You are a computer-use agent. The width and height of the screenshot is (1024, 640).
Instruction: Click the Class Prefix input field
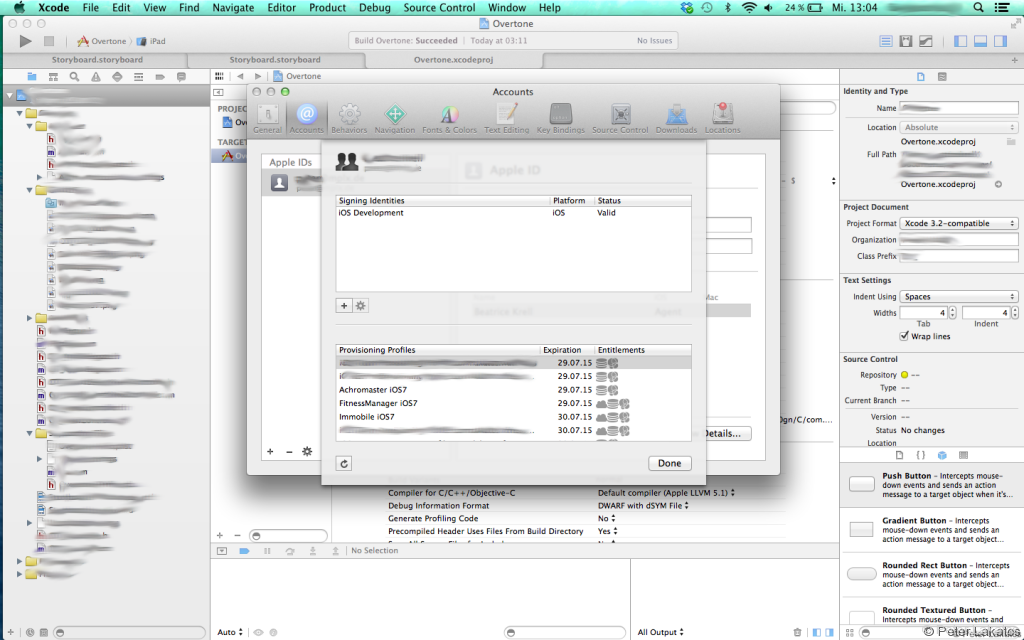click(x=959, y=256)
